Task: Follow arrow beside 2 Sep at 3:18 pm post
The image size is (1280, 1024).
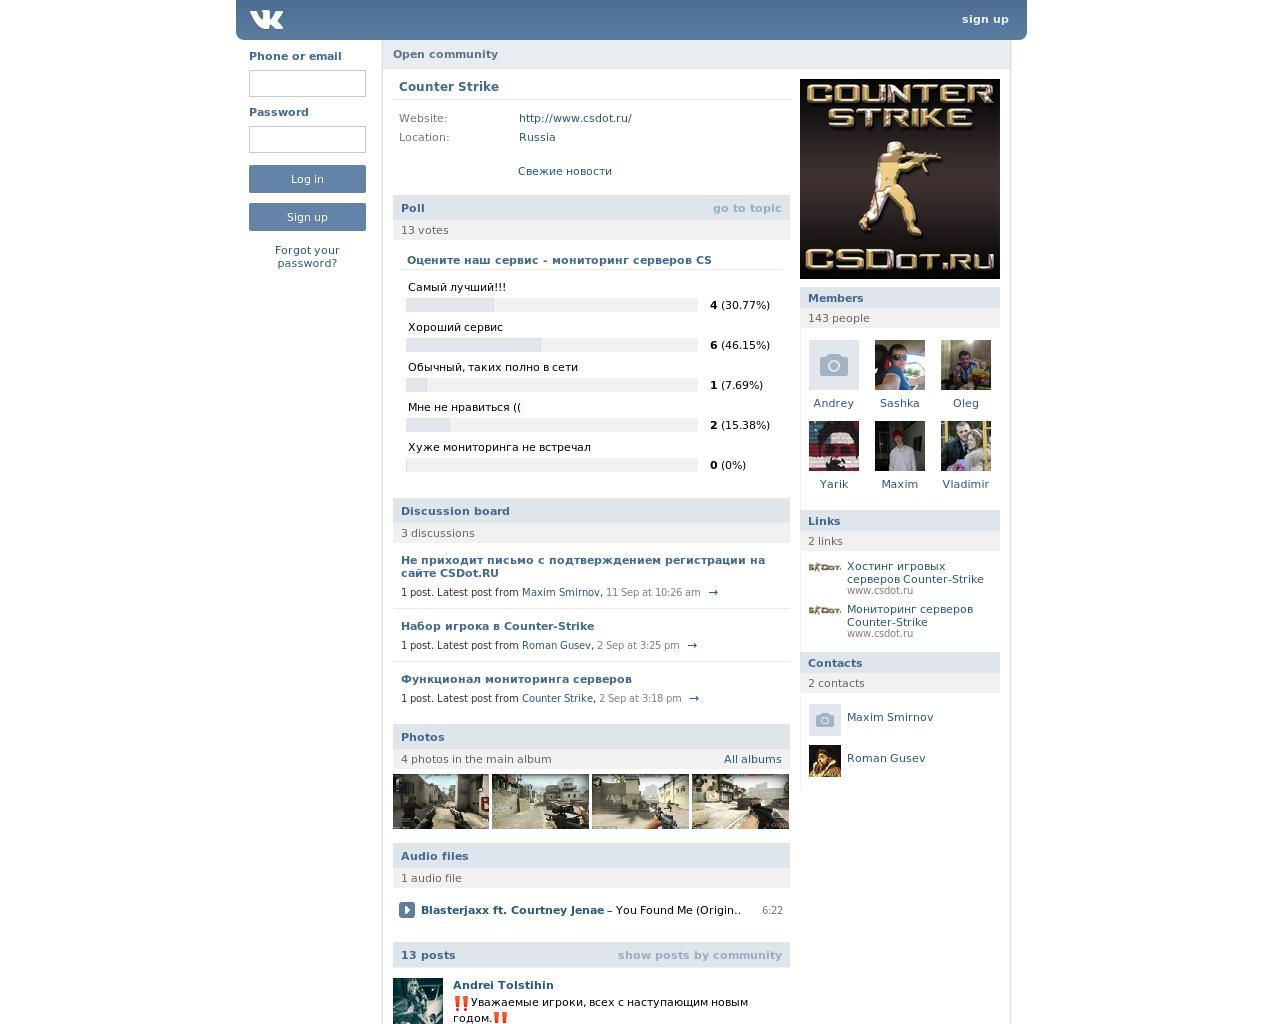Action: coord(694,698)
